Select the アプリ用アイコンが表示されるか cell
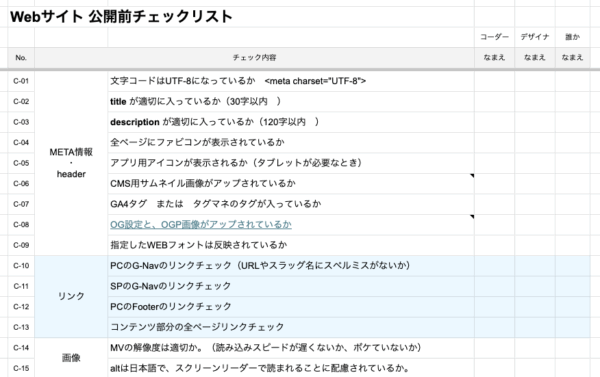The width and height of the screenshot is (600, 377). point(291,163)
